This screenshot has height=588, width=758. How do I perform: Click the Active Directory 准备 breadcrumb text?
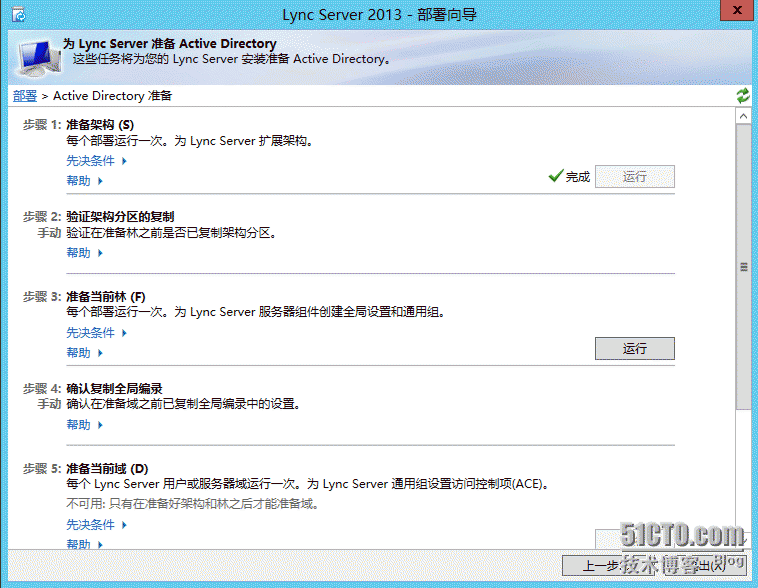point(113,96)
